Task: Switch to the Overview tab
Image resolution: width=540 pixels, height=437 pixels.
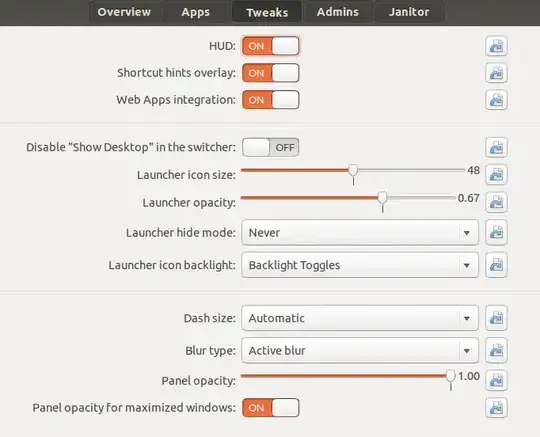Action: pos(124,12)
